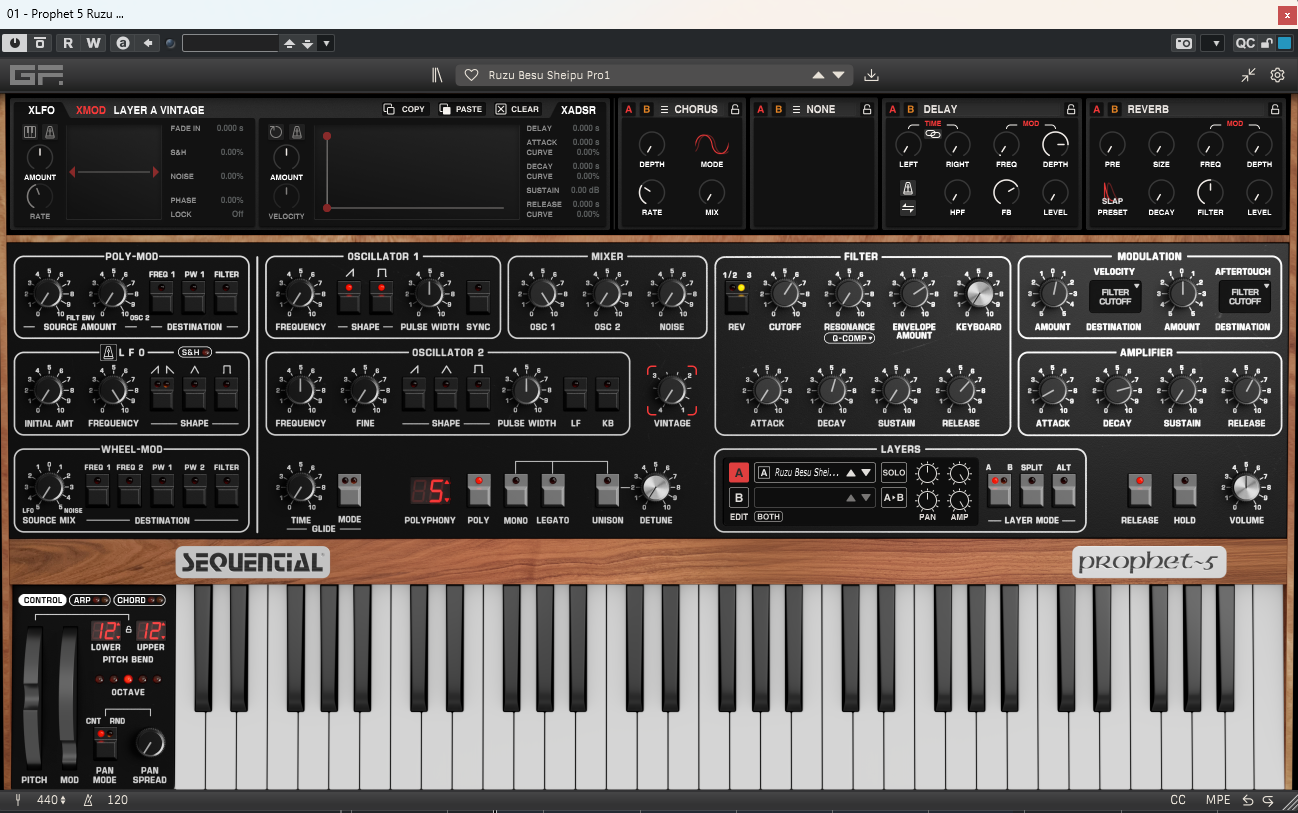Screen dimensions: 1298x813
Task: Open the NONE effect slot menu
Action: pyautogui.click(x=813, y=109)
